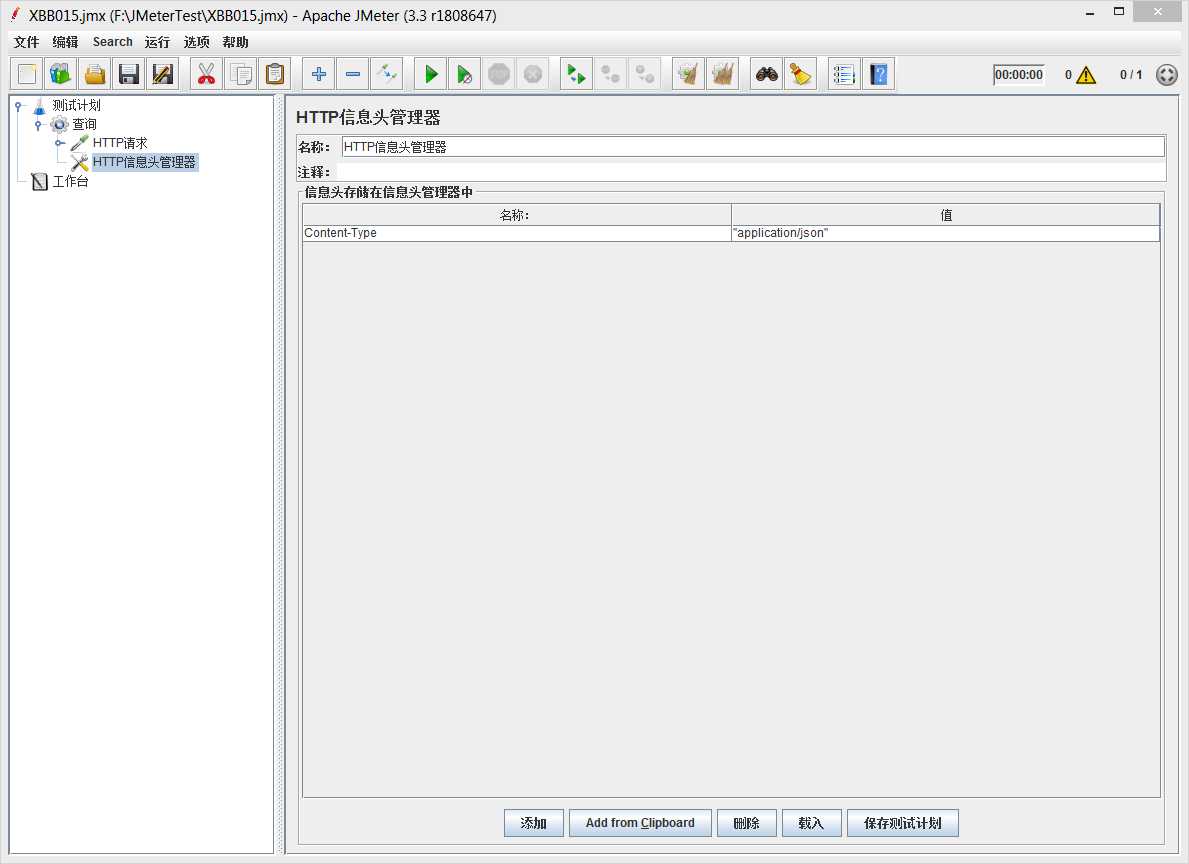Screen dimensions: 1189x864
Task: Click the 名称 column header
Action: 516,215
